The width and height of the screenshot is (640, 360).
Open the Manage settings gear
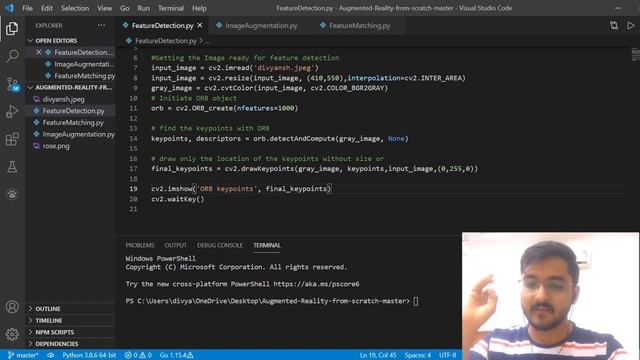[x=12, y=334]
